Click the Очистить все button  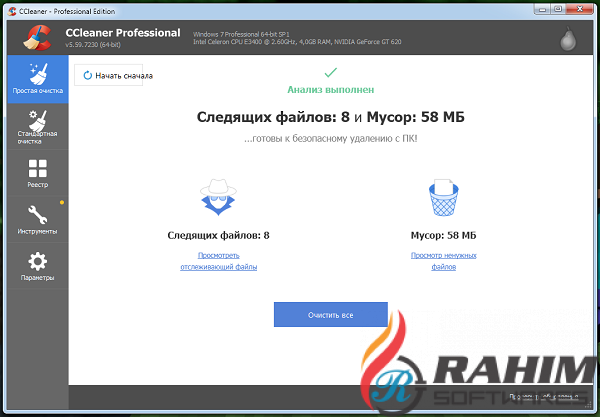pos(331,315)
